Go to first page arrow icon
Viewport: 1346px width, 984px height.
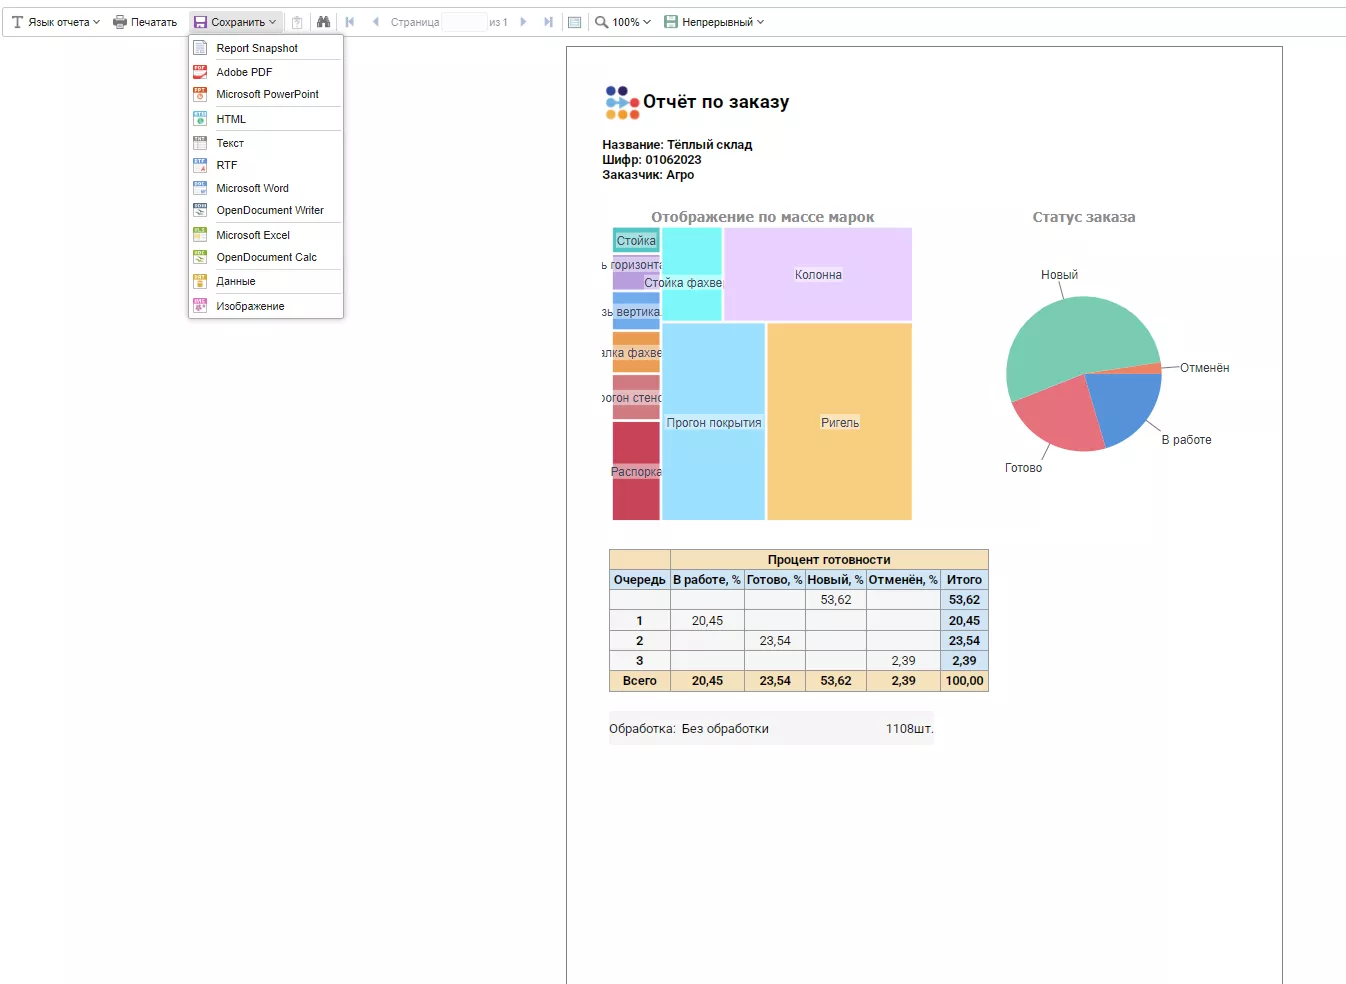350,22
